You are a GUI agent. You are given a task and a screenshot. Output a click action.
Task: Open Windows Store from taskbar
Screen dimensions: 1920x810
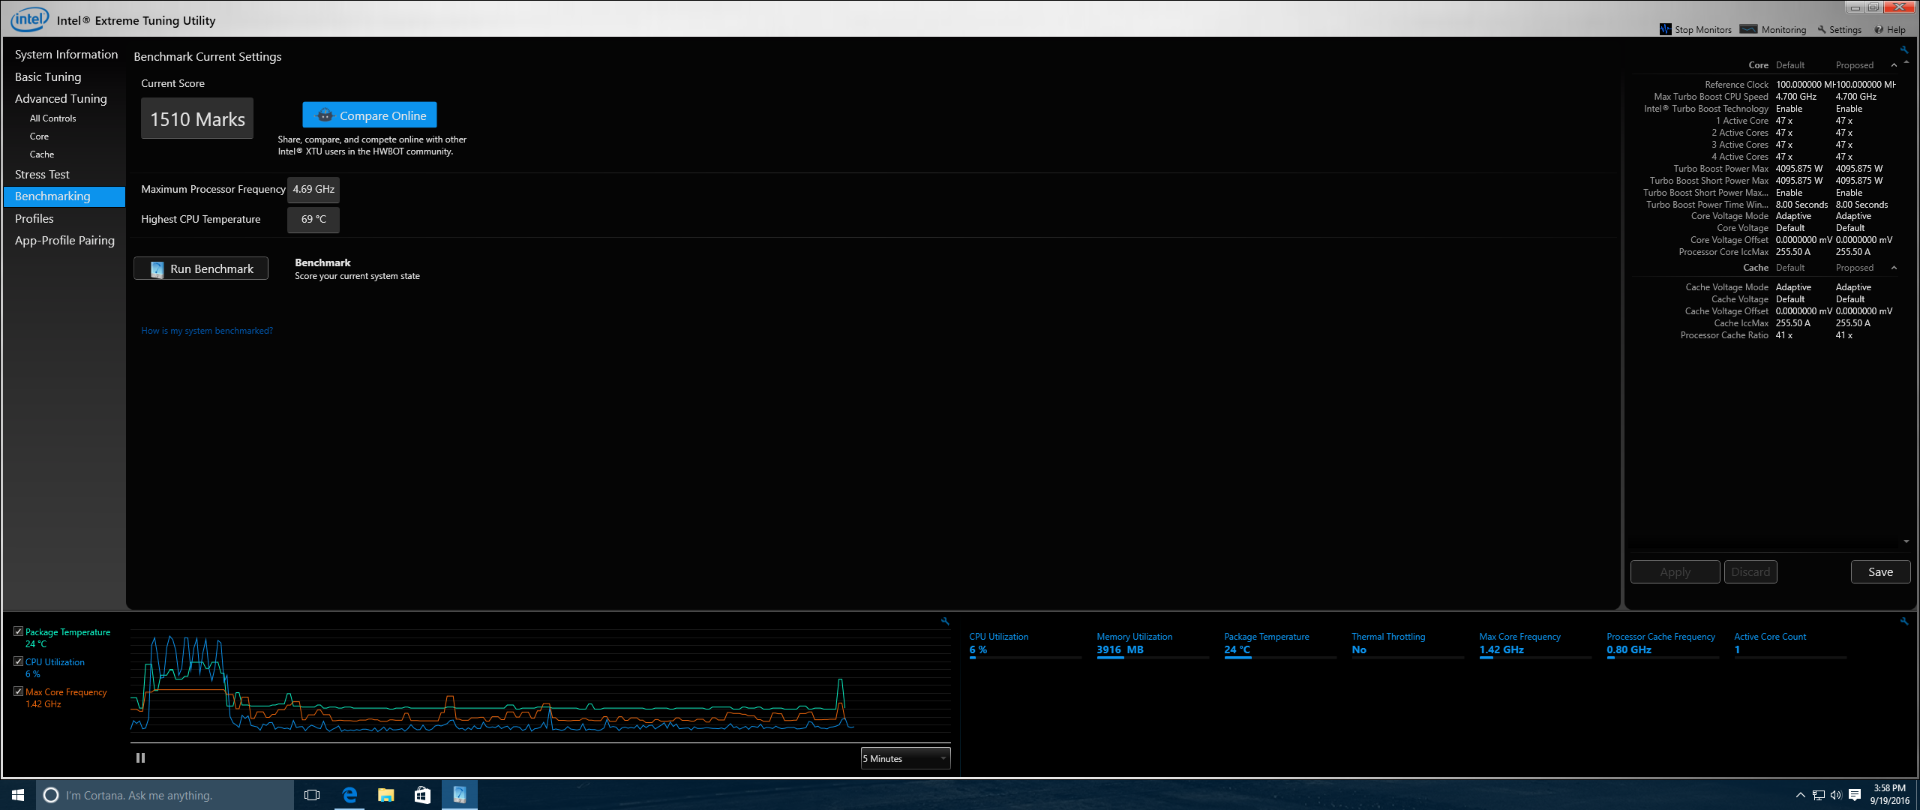click(422, 795)
